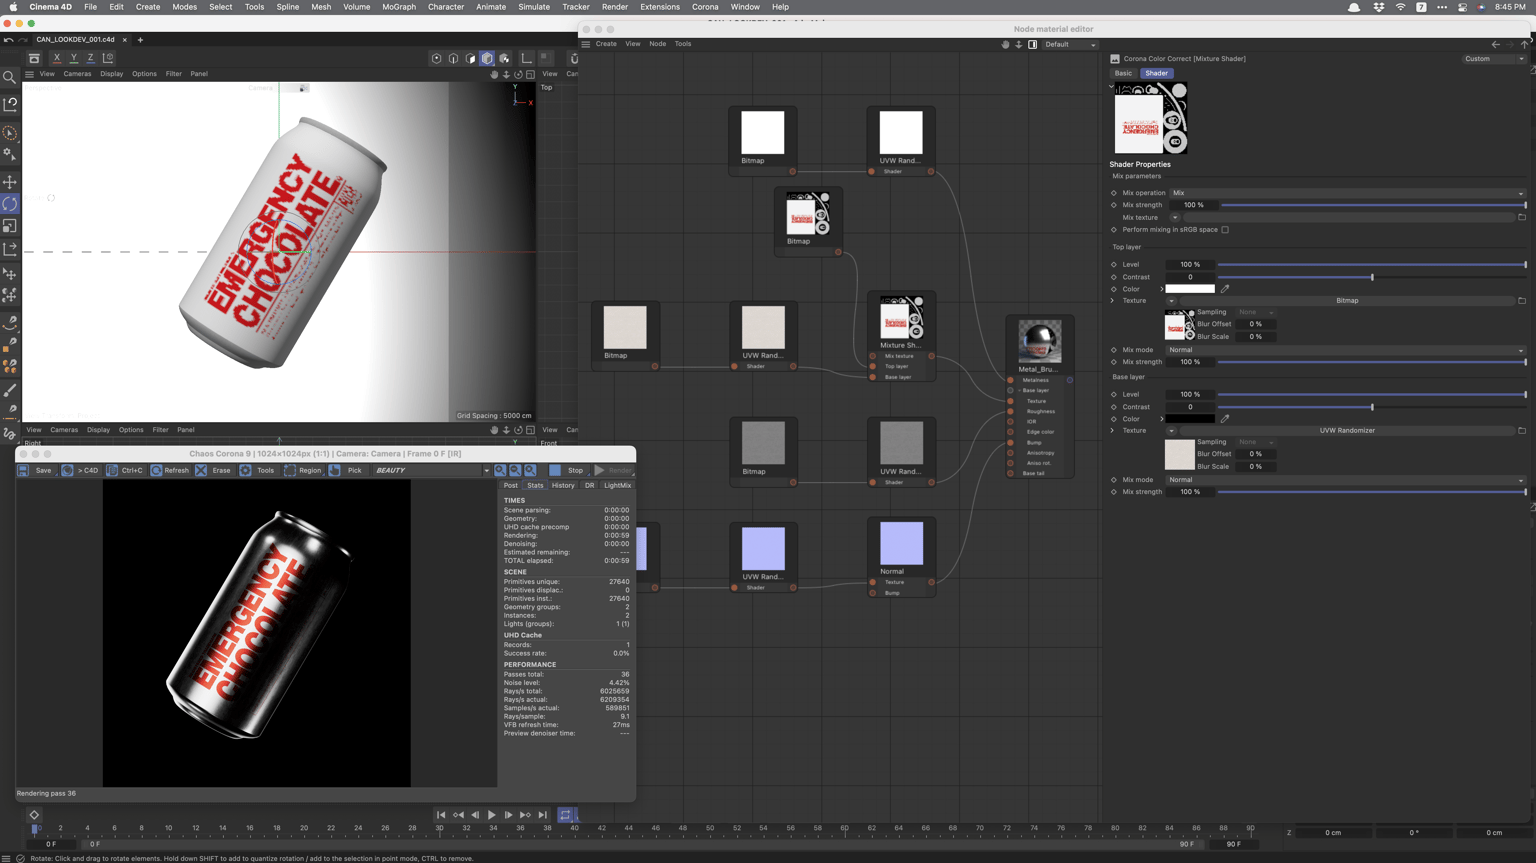The height and width of the screenshot is (863, 1536).
Task: Click the coordinate system icon beside Z
Action: pyautogui.click(x=108, y=58)
